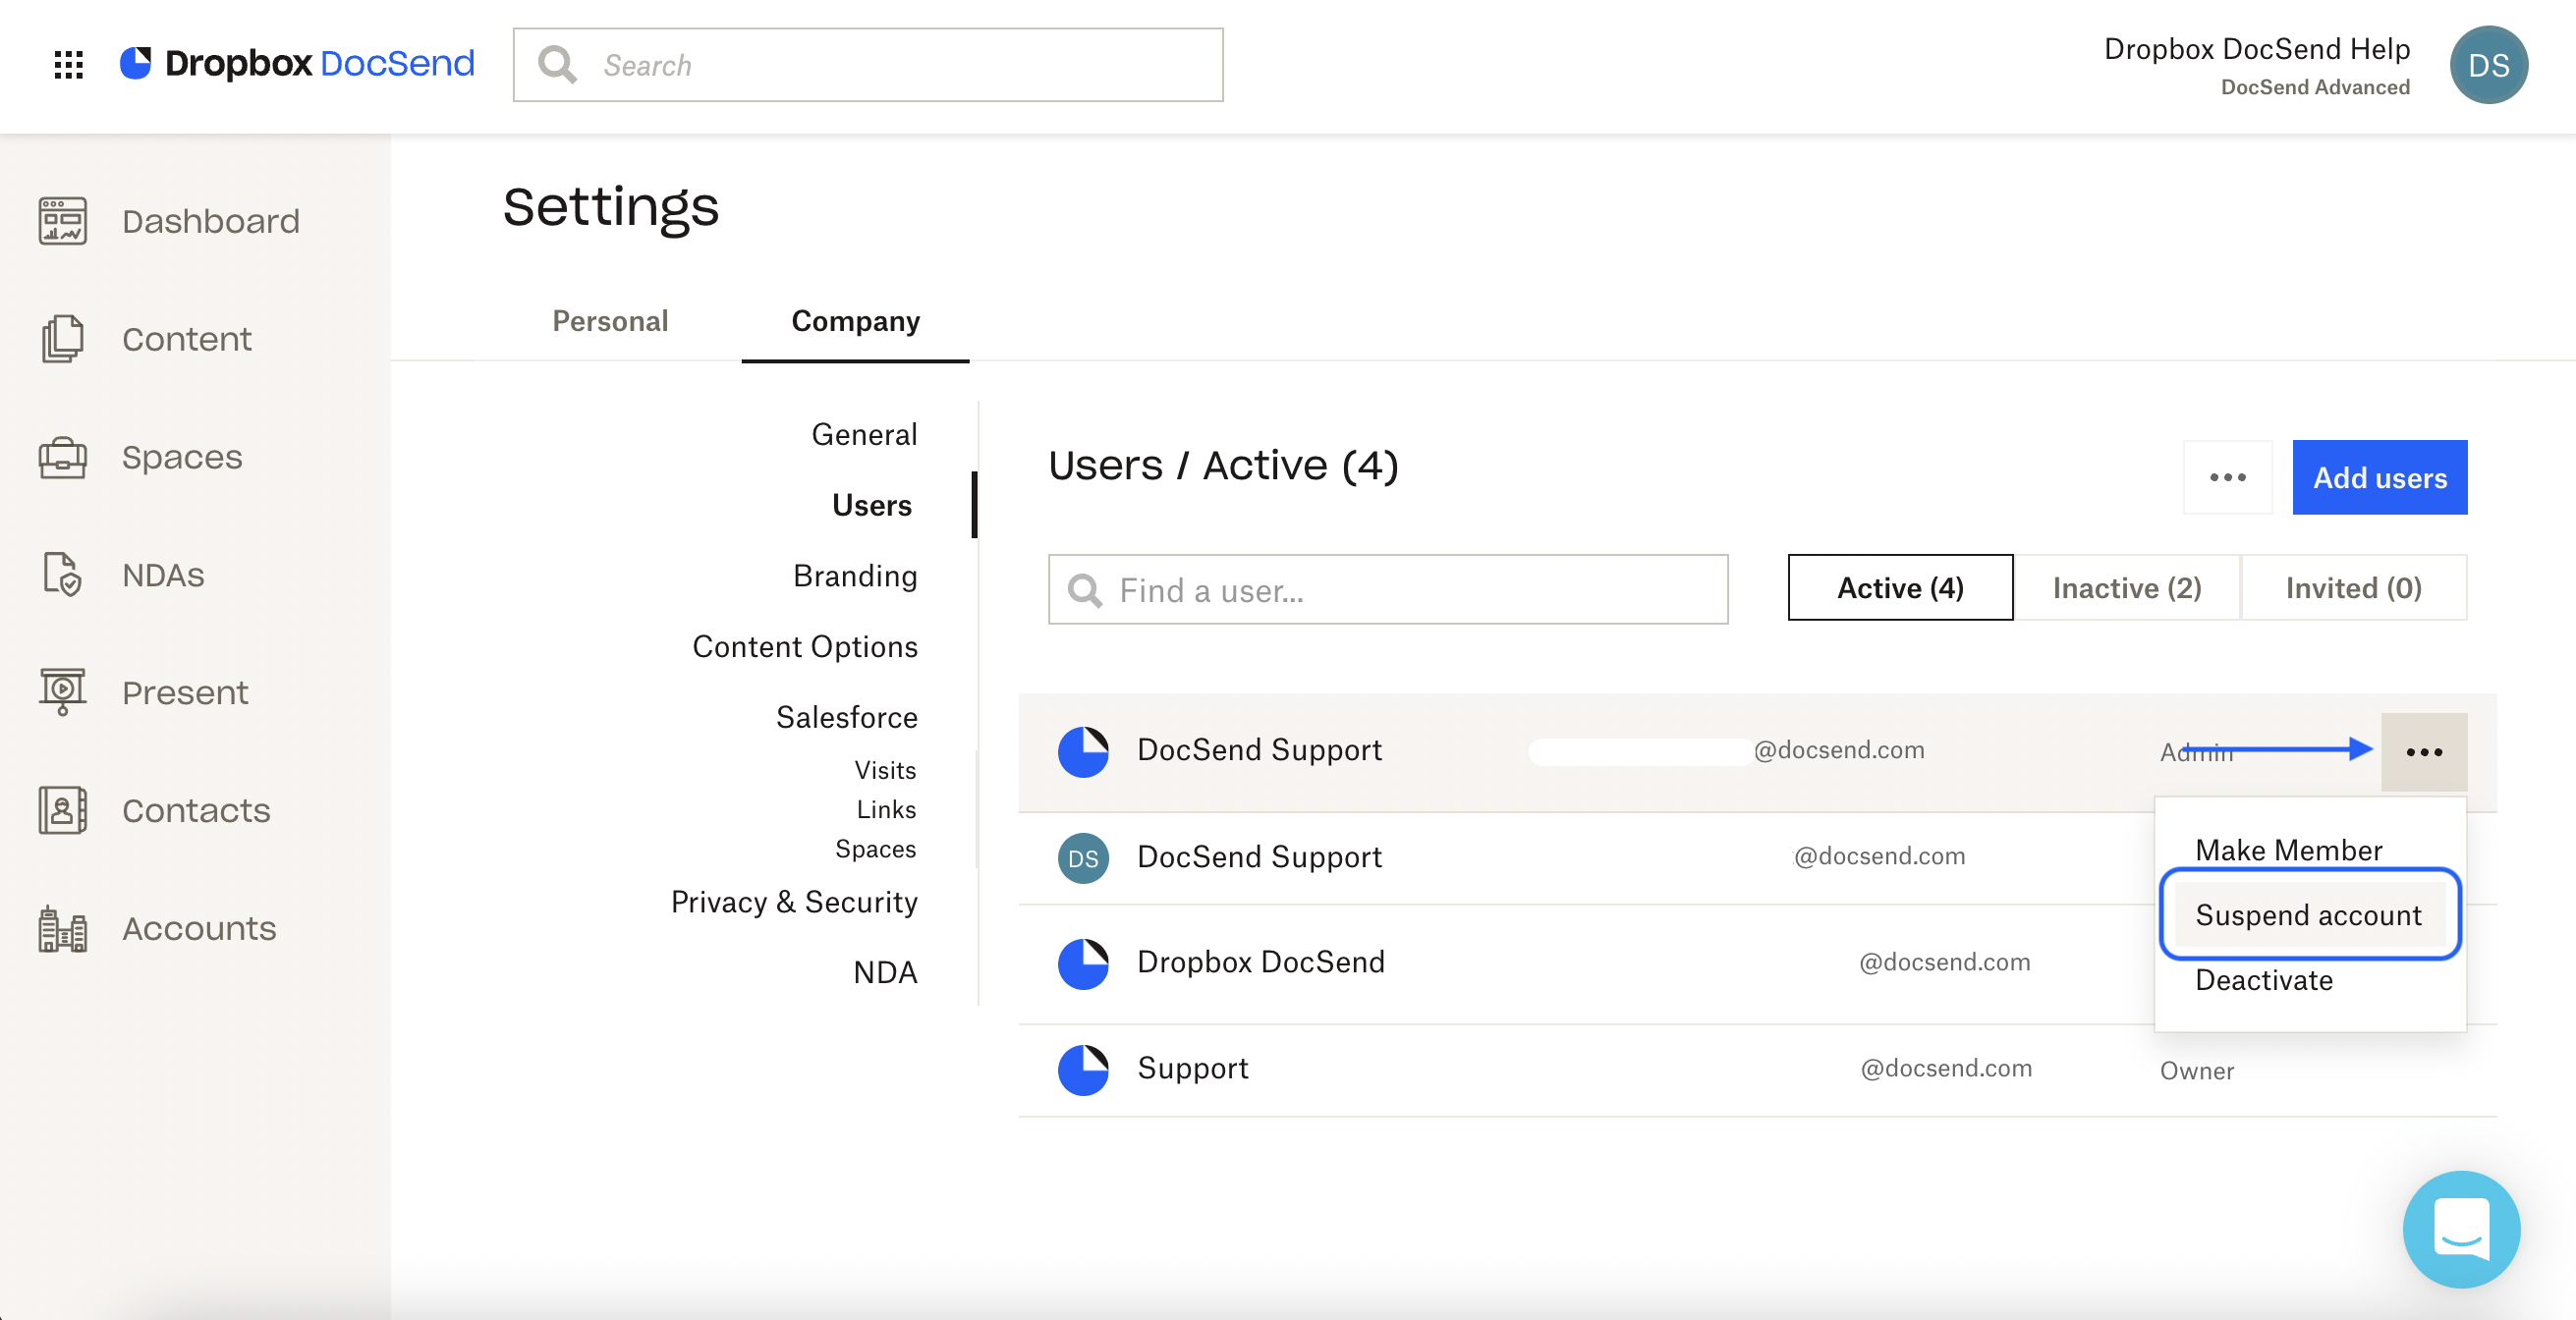Screen dimensions: 2576x1320
Task: Open the Dashboard panel in sidebar
Action: pos(210,220)
